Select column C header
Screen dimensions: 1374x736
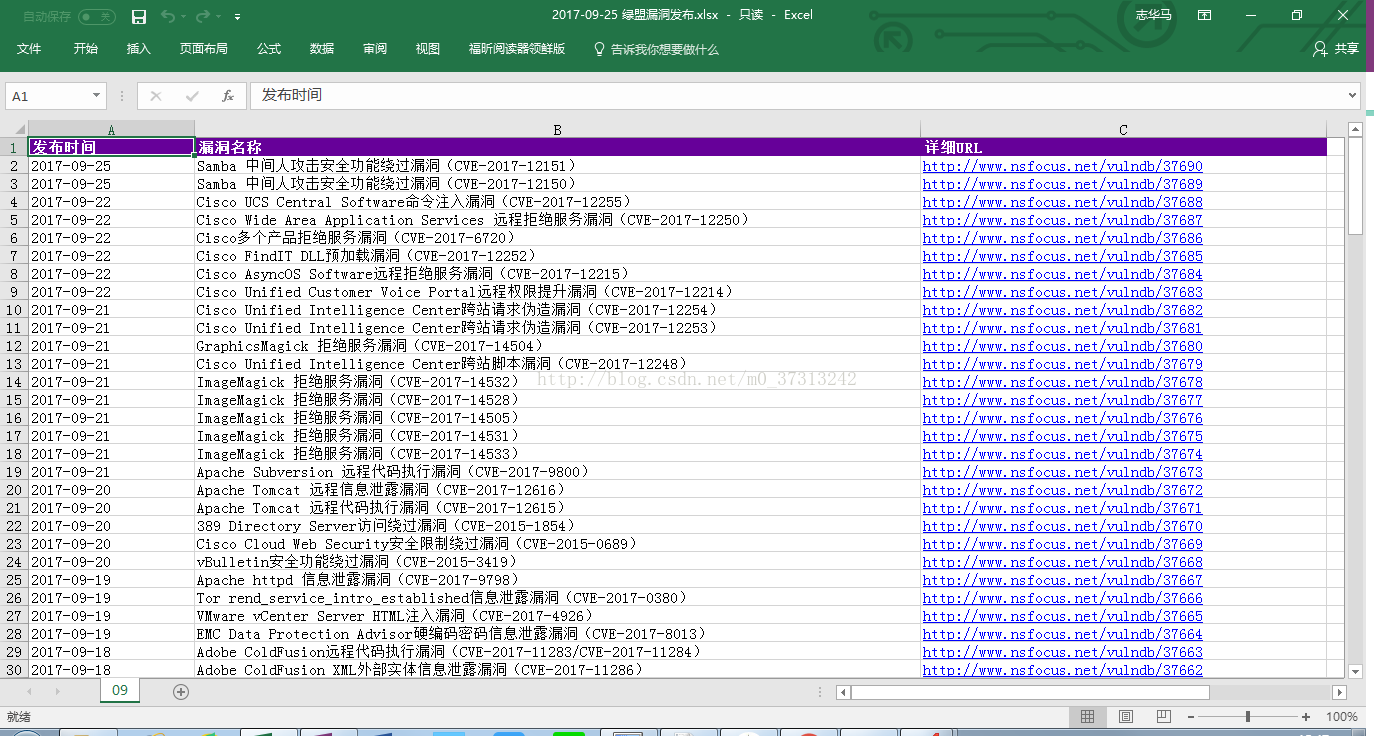(x=1123, y=130)
